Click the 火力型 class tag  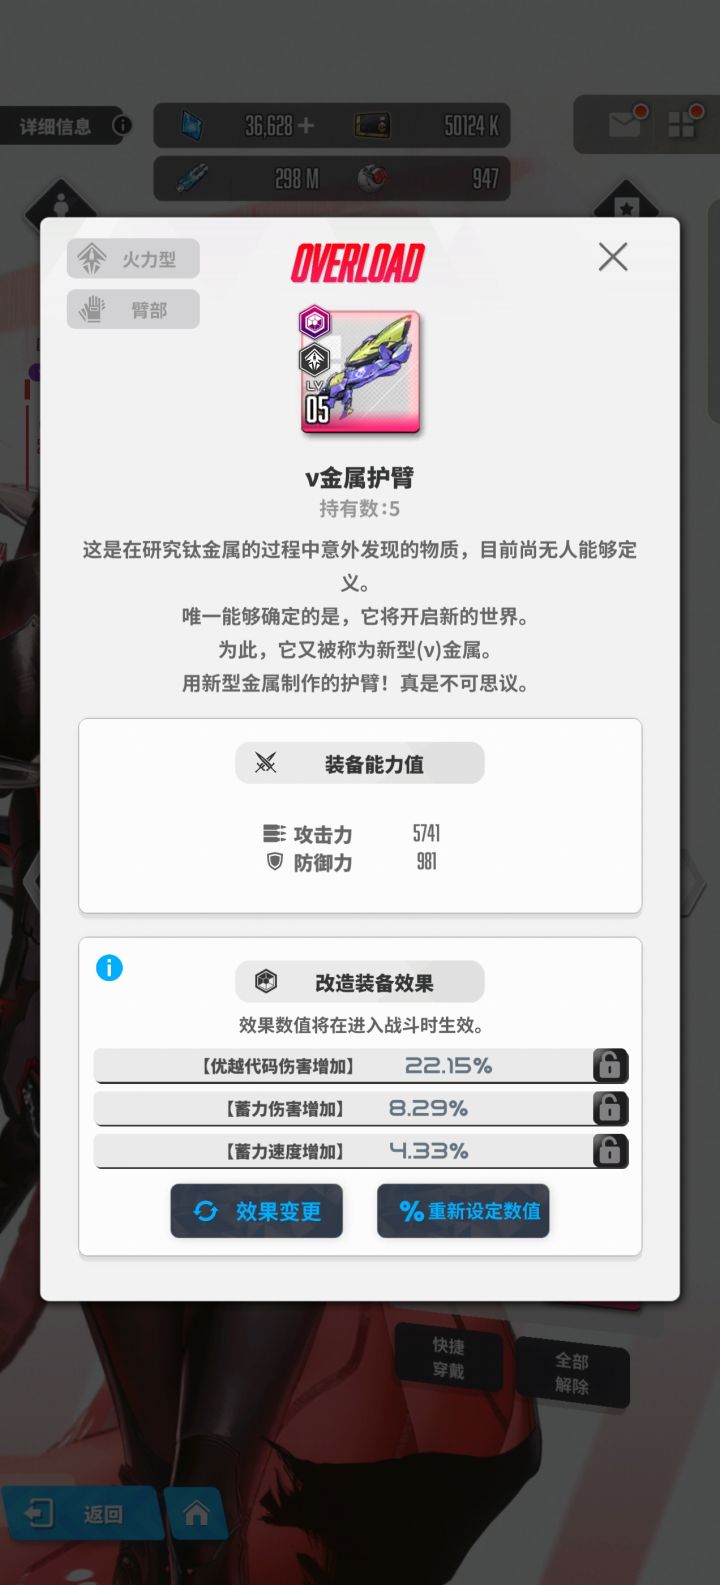pos(133,259)
